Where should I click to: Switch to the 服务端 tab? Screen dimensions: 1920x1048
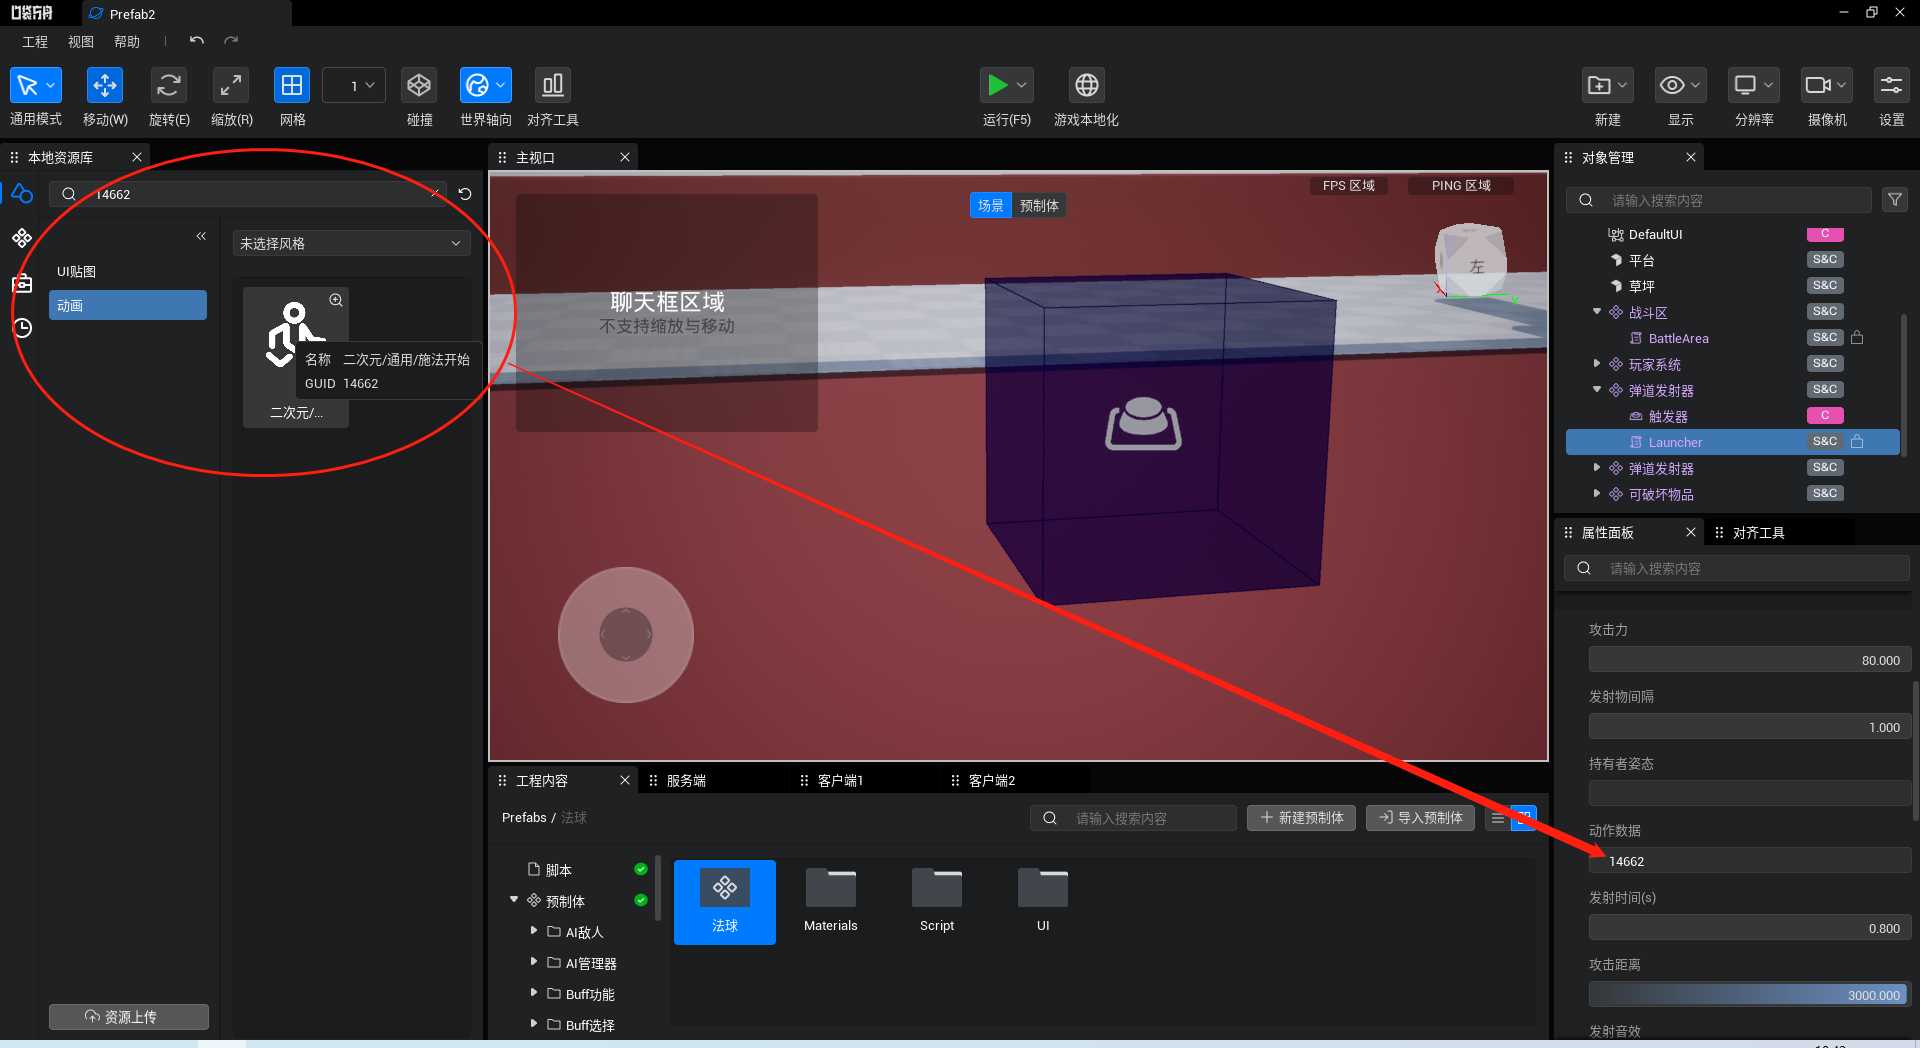[686, 781]
